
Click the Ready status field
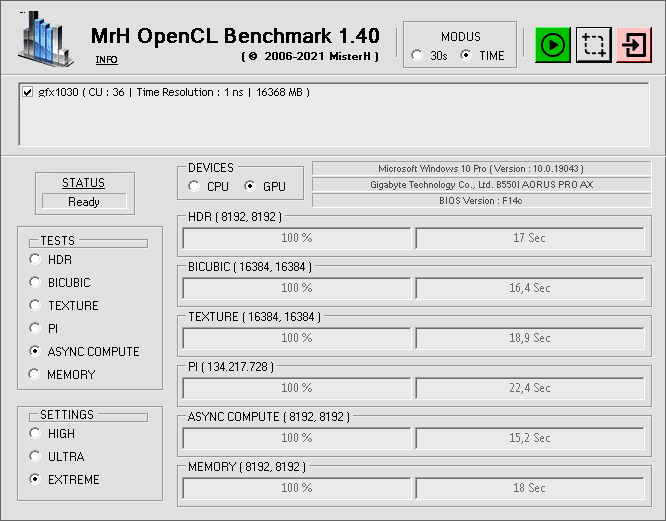tap(84, 201)
